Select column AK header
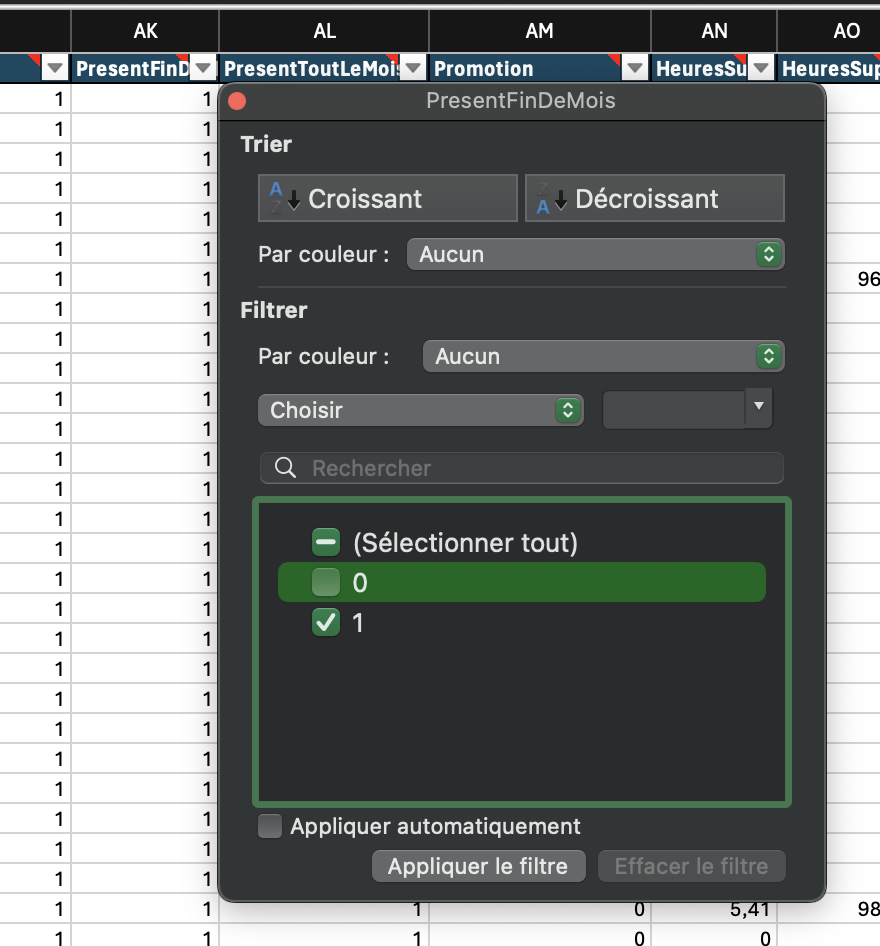880x946 pixels. point(145,31)
